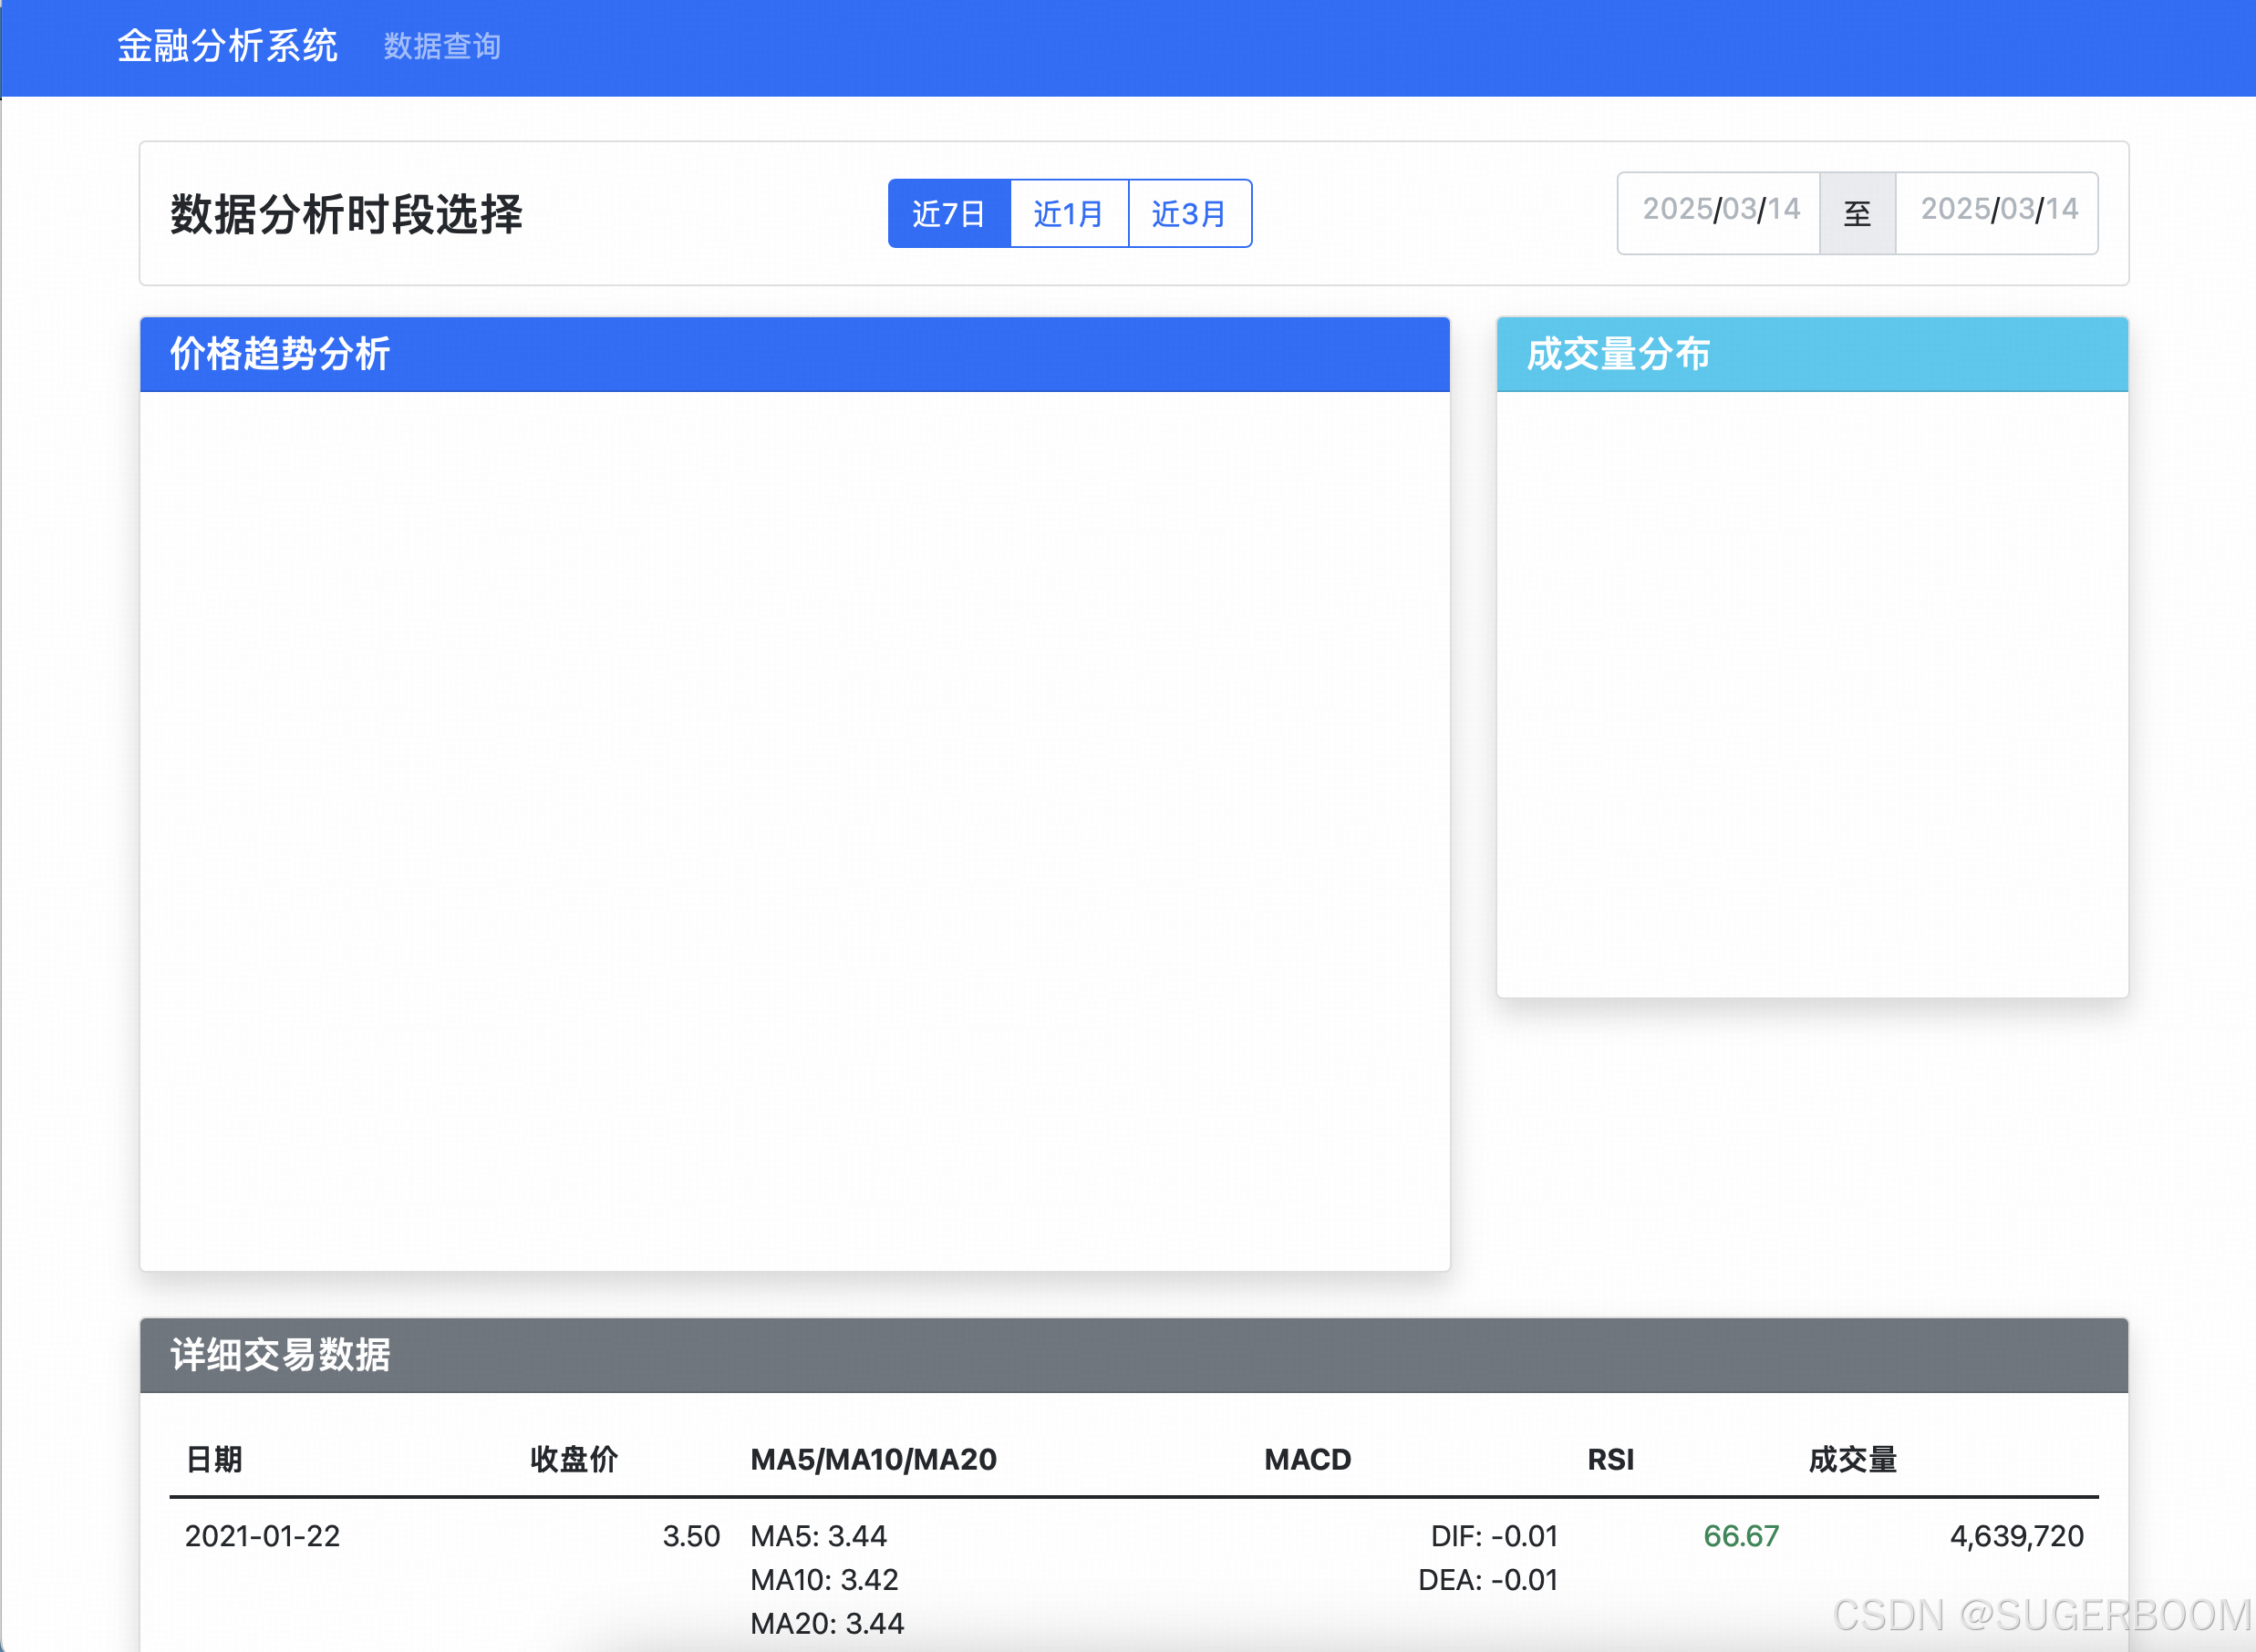Click the 数据分析时段选择 heading

pyautogui.click(x=346, y=214)
